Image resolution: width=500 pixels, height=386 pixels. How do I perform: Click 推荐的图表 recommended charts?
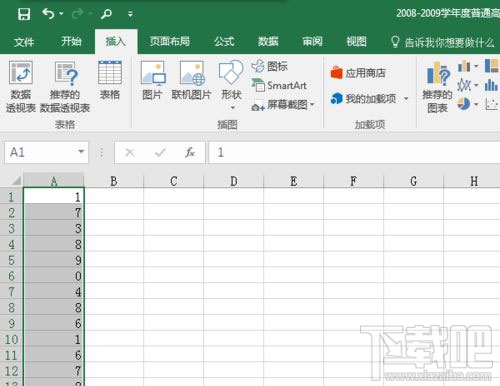click(437, 87)
